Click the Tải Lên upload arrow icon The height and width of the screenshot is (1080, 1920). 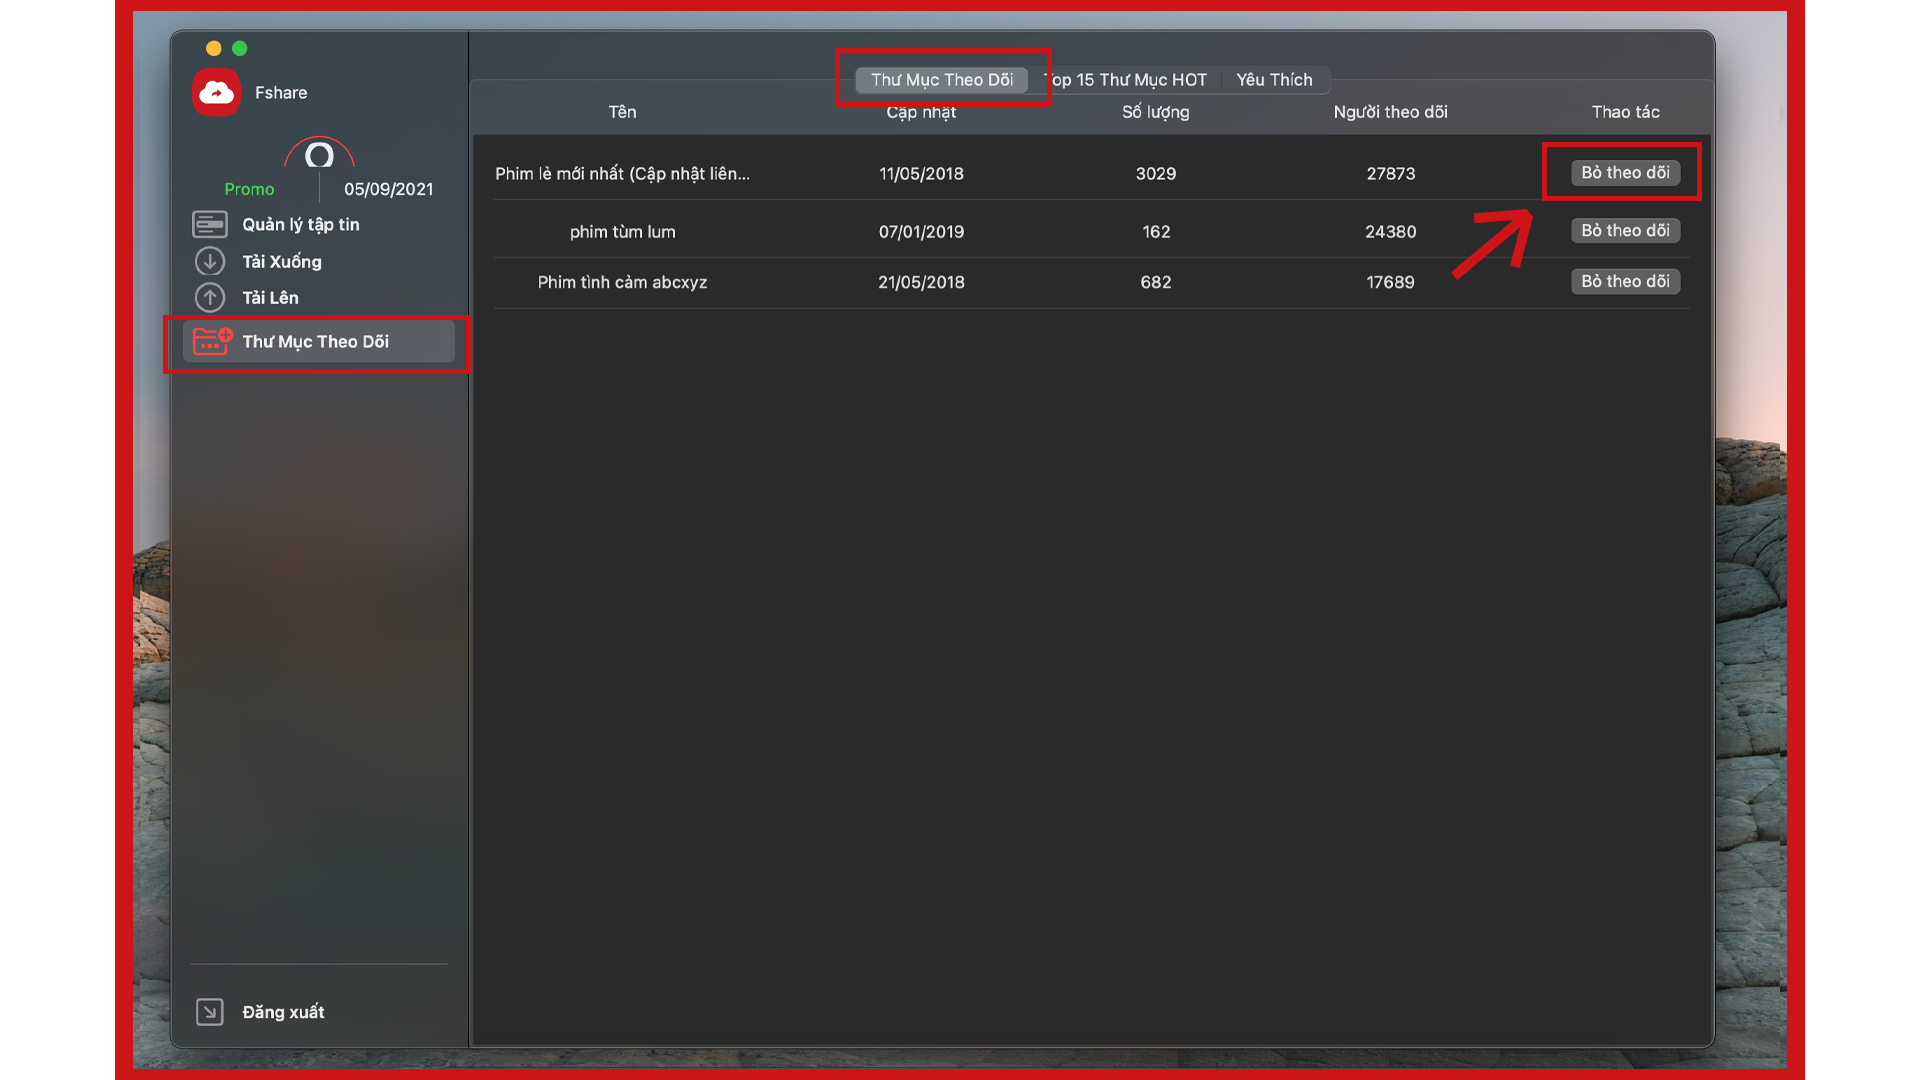(x=210, y=298)
